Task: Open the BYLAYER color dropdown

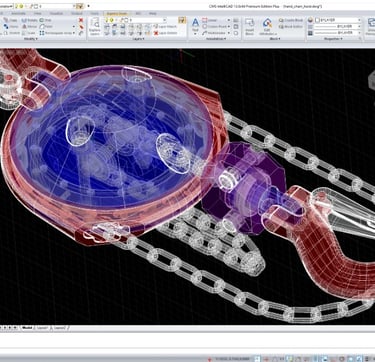Action: [x=337, y=20]
